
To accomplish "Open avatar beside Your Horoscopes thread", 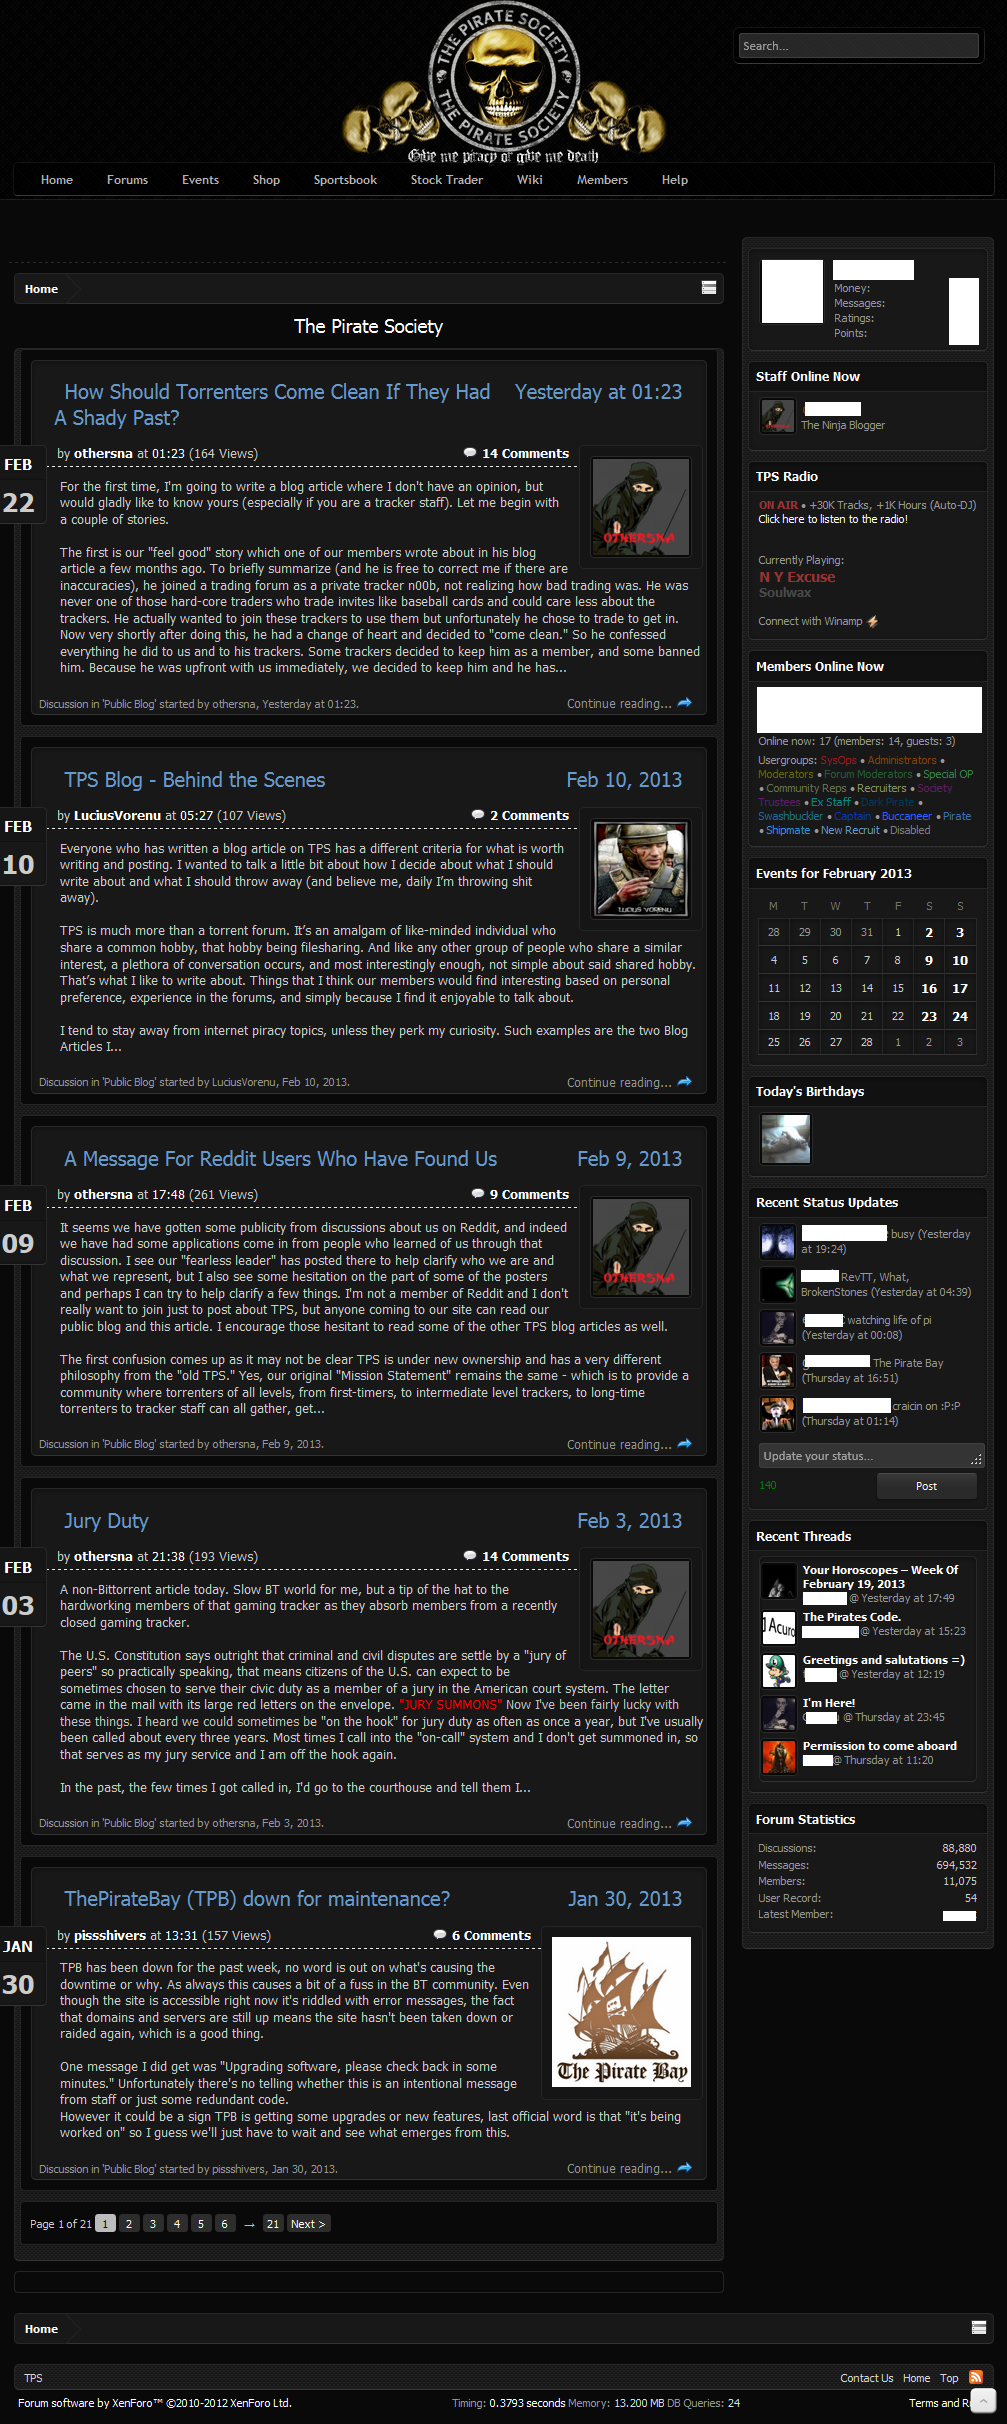I will coord(778,1580).
